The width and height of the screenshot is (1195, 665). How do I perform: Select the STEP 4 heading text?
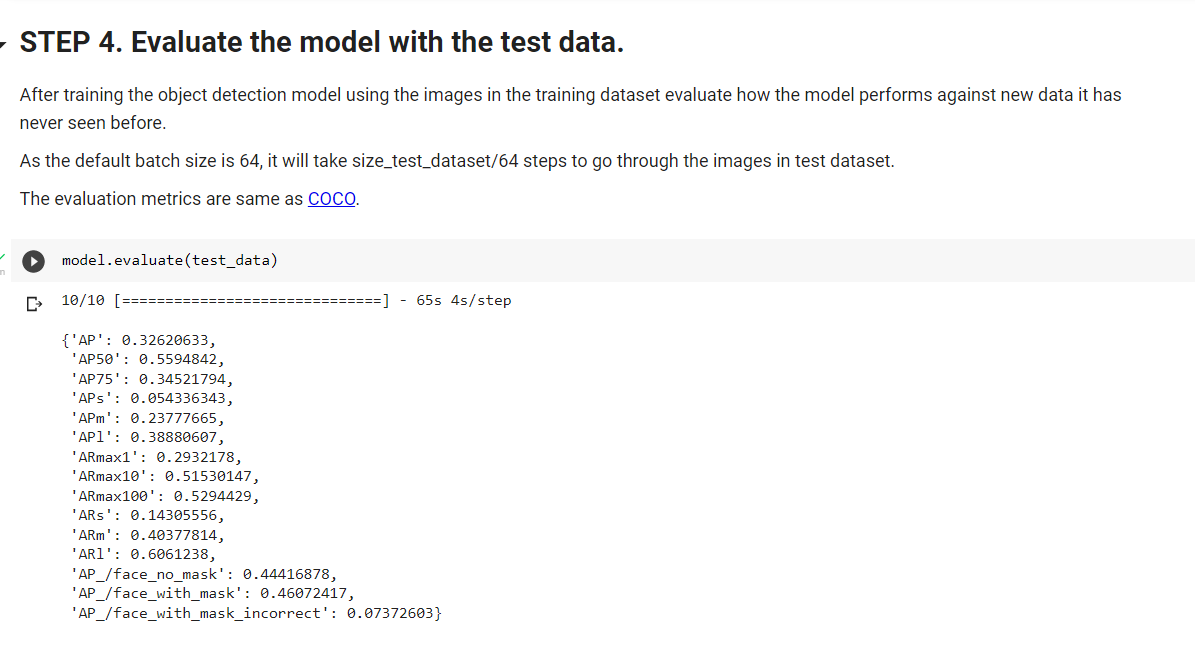[321, 43]
